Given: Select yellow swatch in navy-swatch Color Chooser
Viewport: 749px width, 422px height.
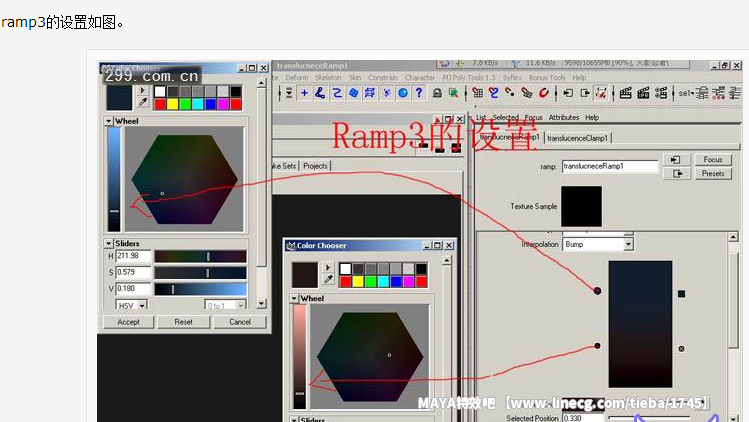Looking at the screenshot, I should click(172, 104).
